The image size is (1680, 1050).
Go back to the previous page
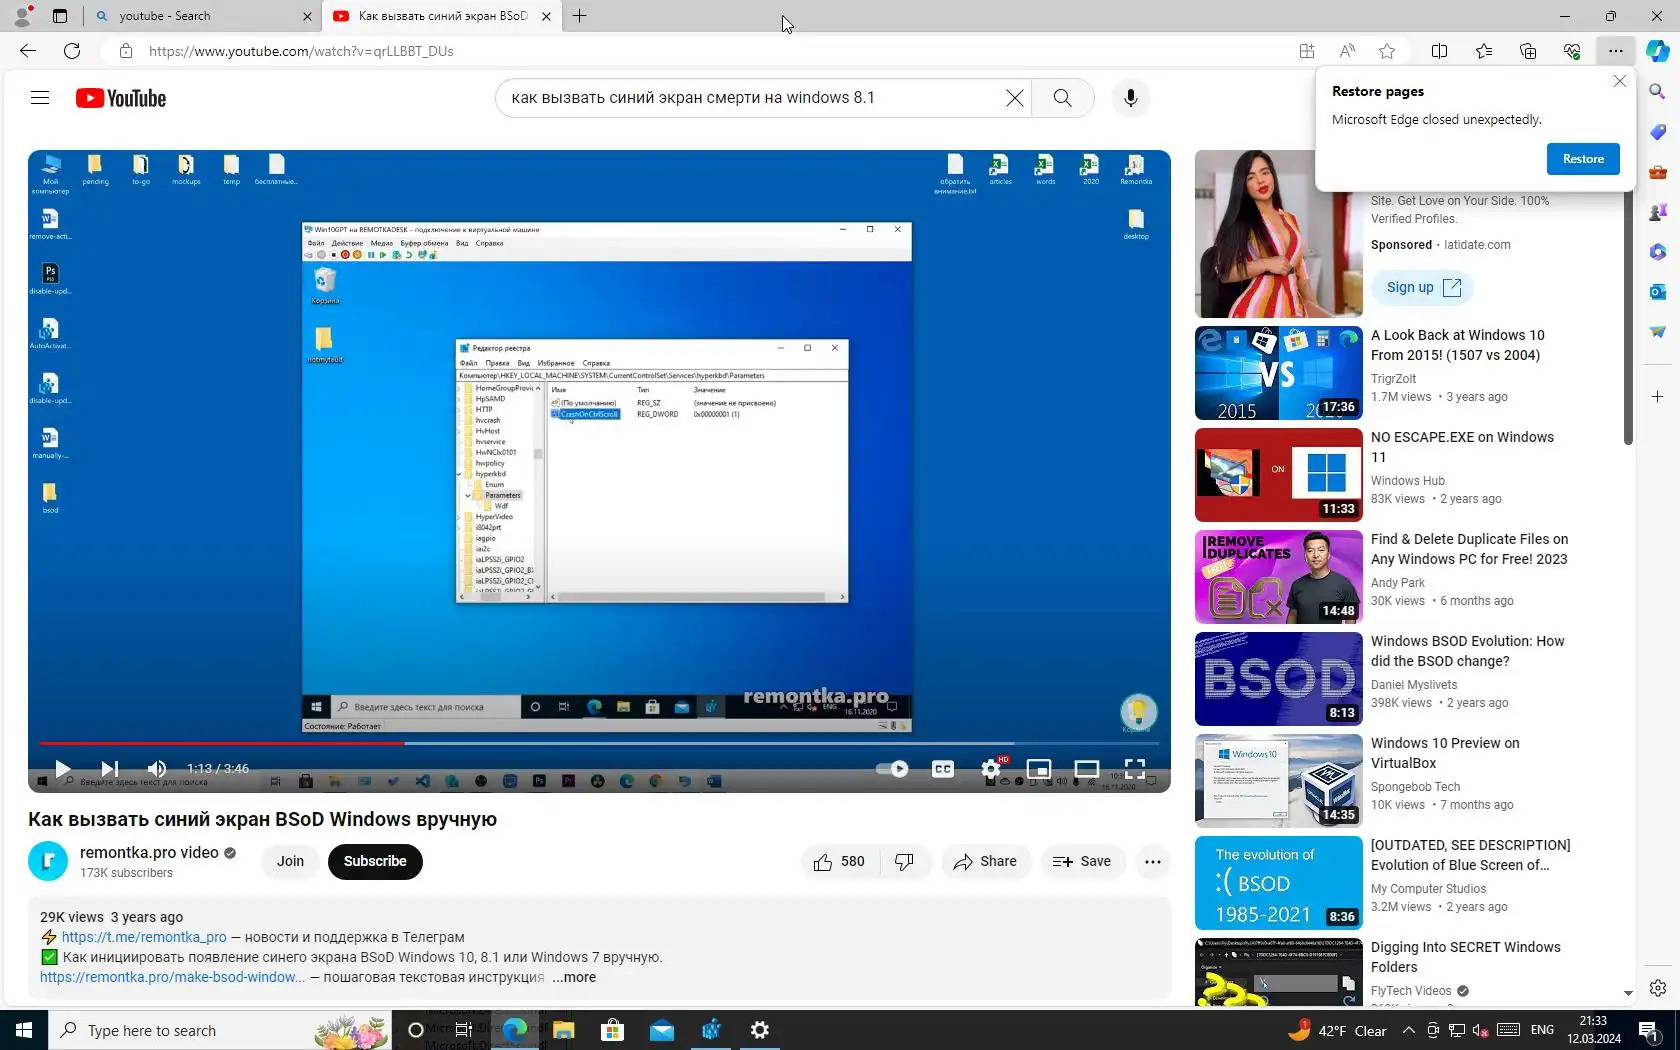pyautogui.click(x=28, y=51)
